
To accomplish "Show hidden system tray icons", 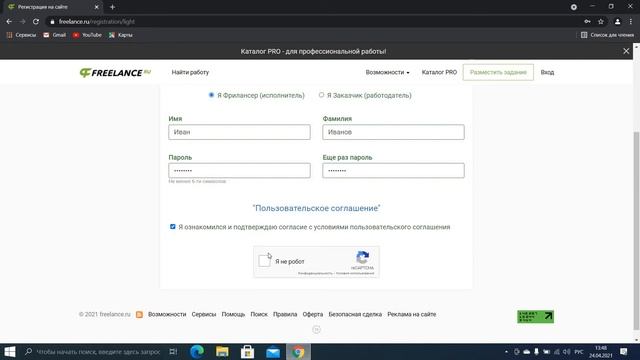I will pyautogui.click(x=506, y=351).
